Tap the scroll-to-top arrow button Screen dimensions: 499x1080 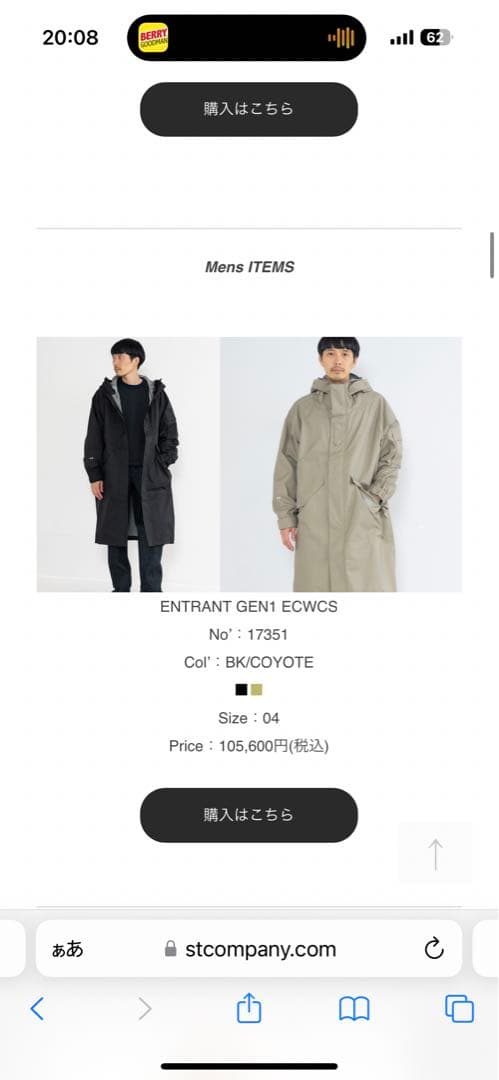click(x=436, y=853)
